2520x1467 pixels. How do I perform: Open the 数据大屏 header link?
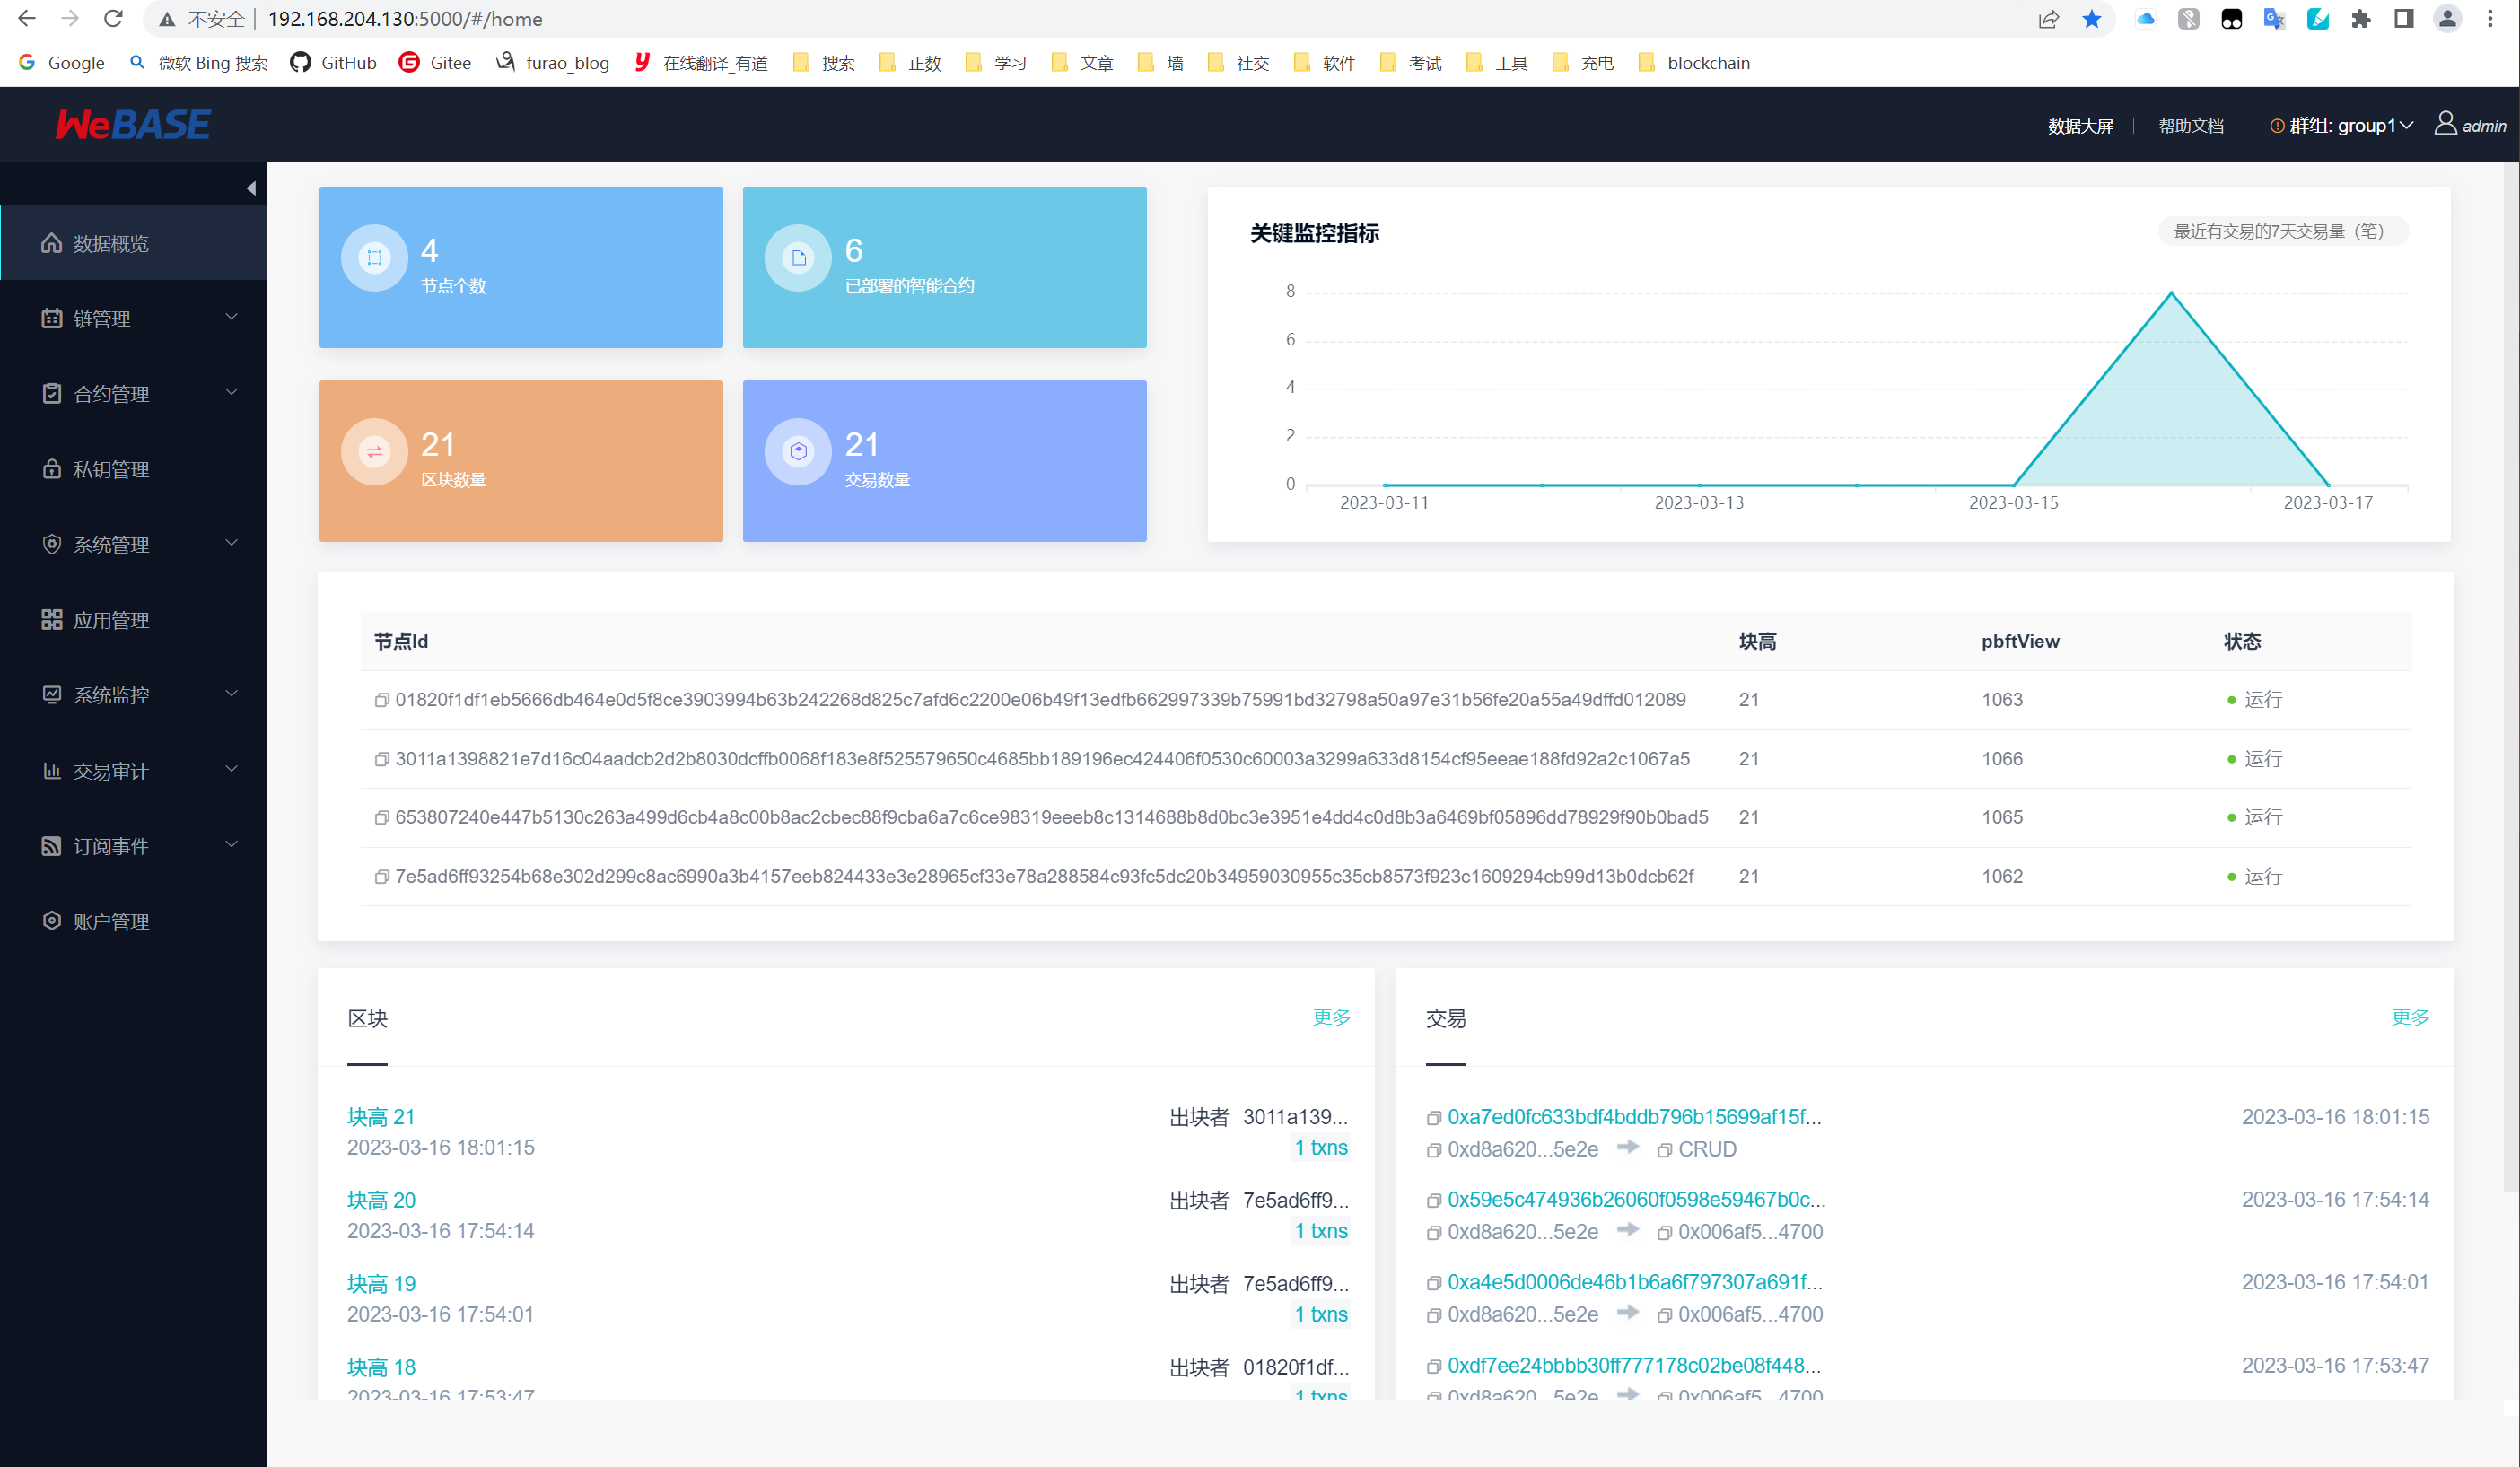click(2080, 126)
